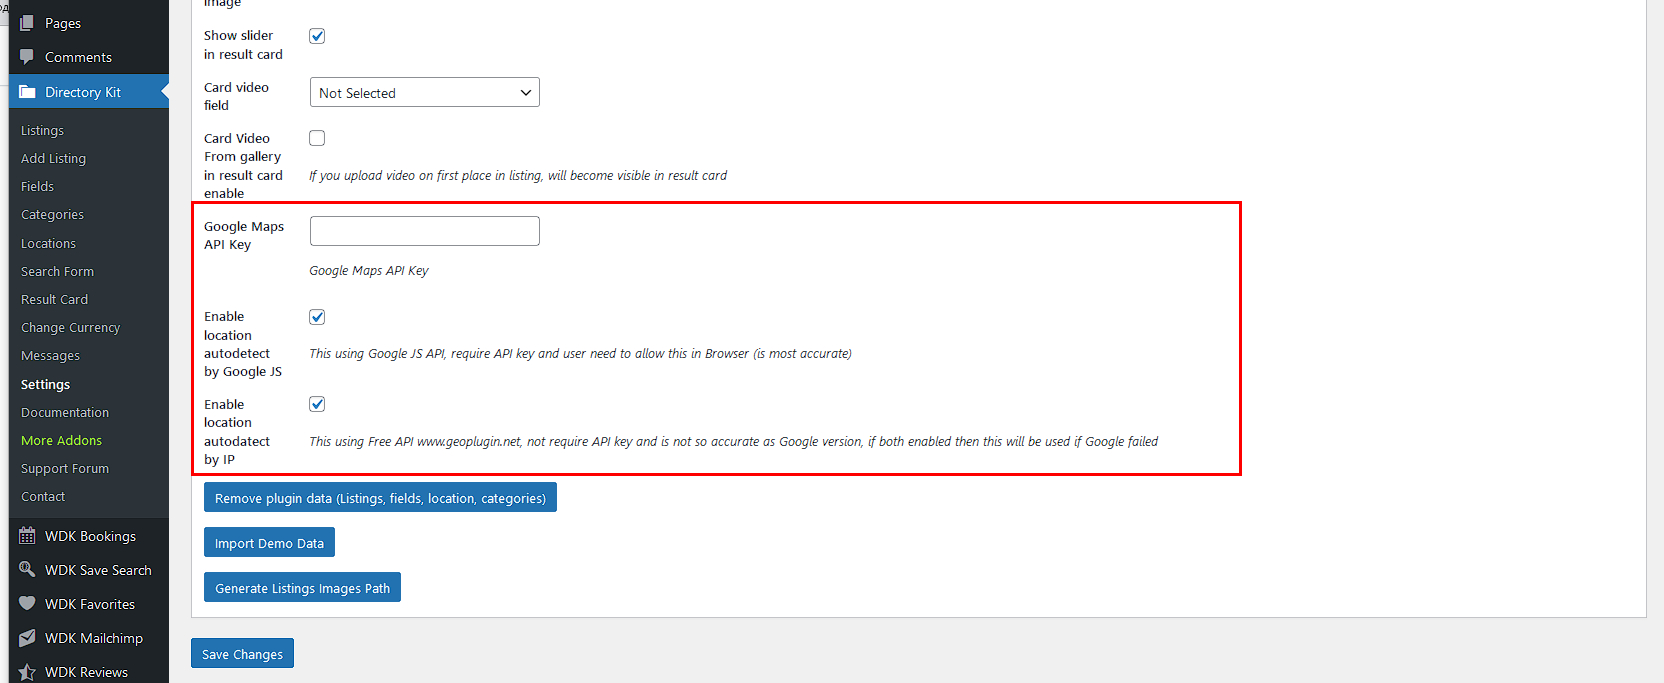Uncheck location autodetect by IP checkbox
The image size is (1664, 683).
tap(317, 404)
